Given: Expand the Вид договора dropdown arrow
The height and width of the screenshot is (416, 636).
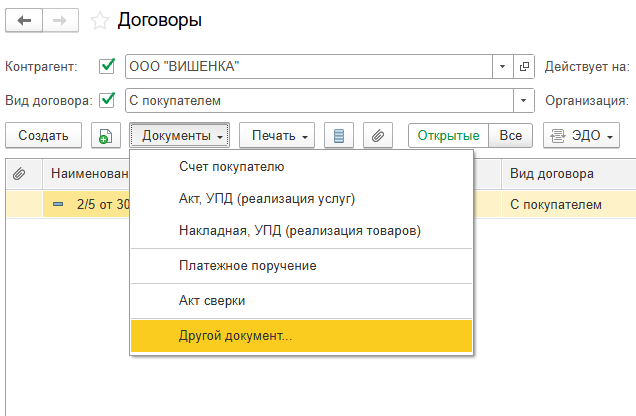Looking at the screenshot, I should 524,100.
